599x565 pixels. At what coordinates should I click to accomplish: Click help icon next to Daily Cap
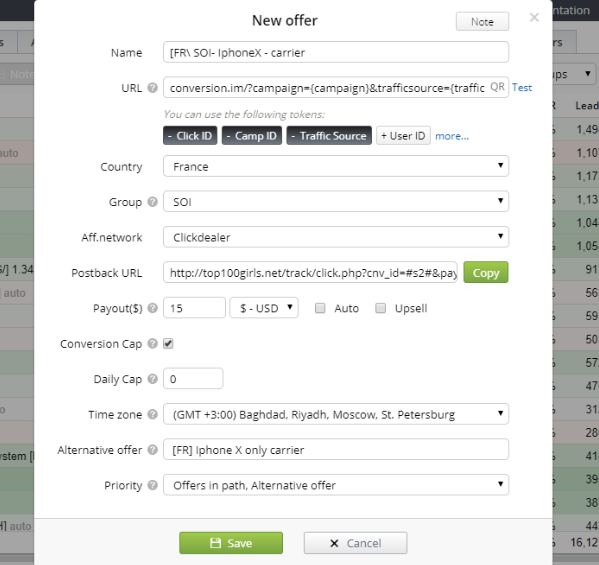152,379
